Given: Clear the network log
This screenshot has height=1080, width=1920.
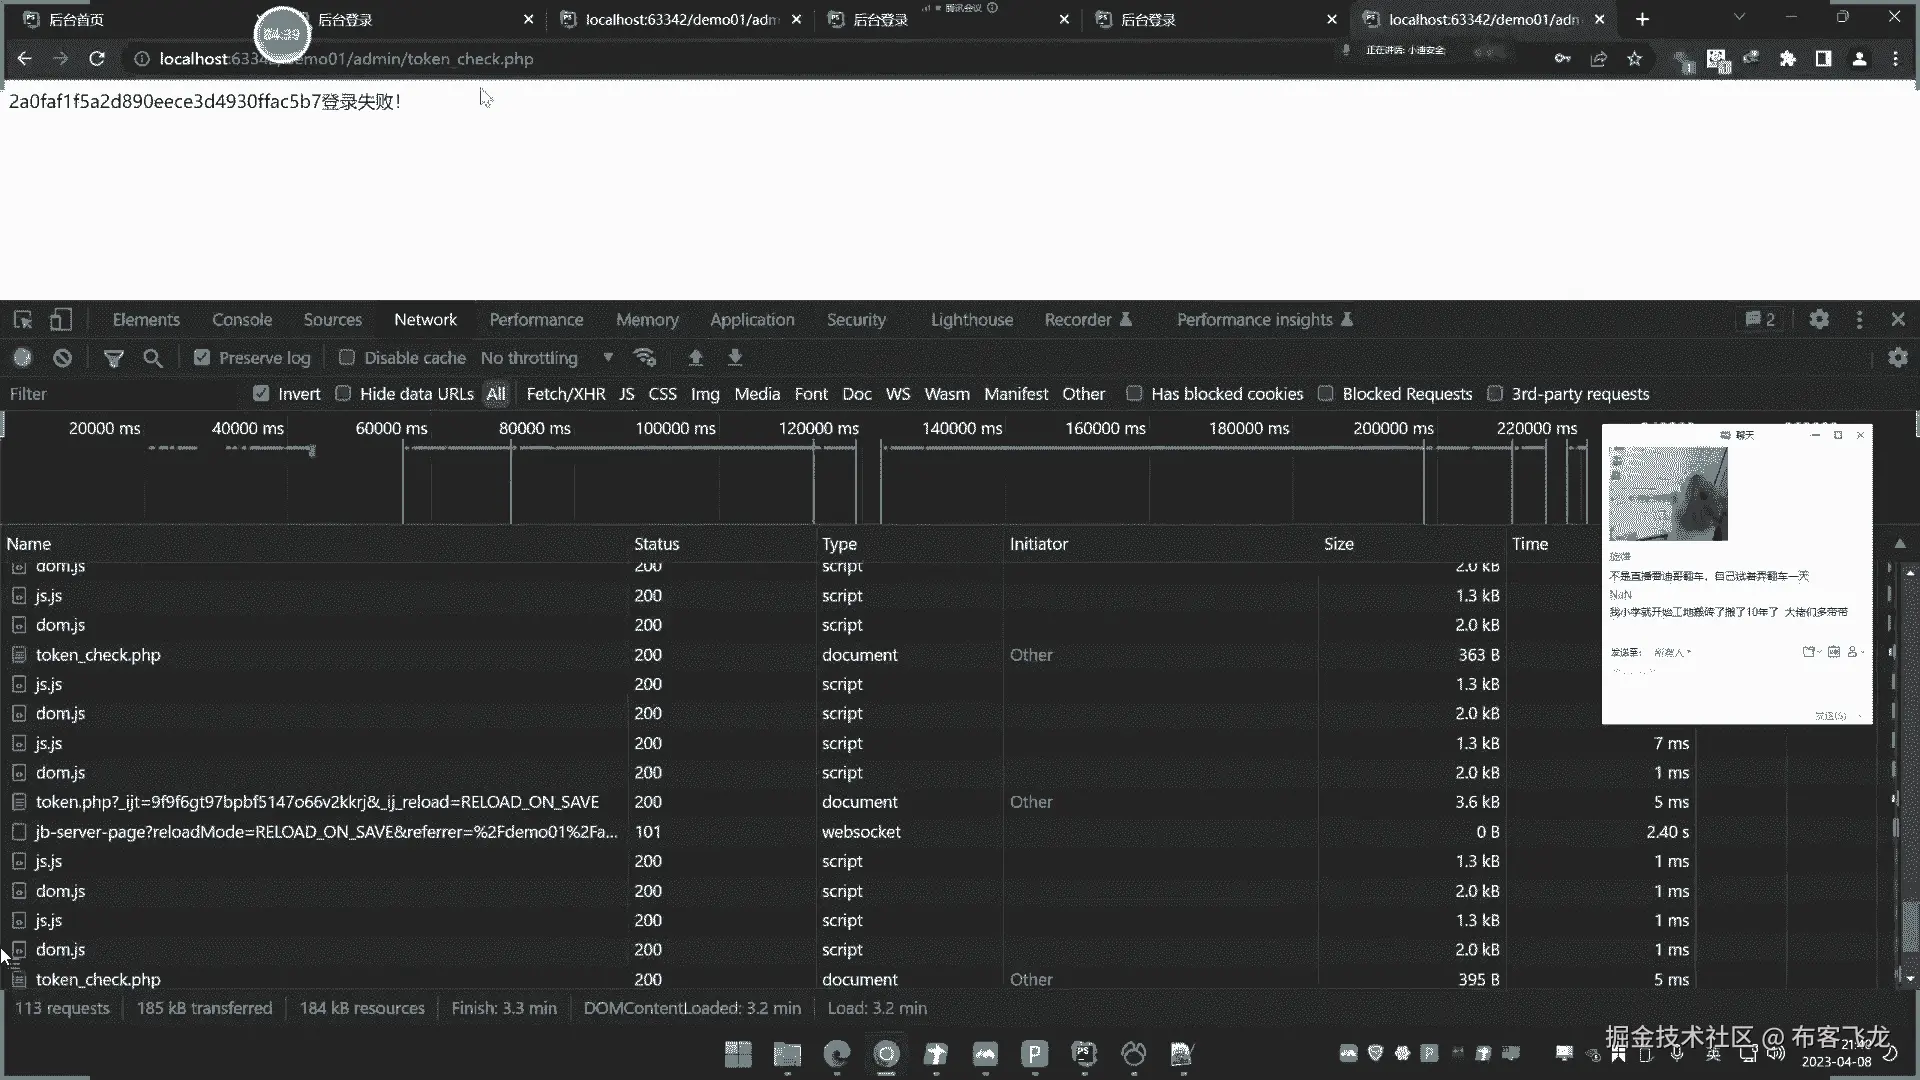Looking at the screenshot, I should point(62,358).
